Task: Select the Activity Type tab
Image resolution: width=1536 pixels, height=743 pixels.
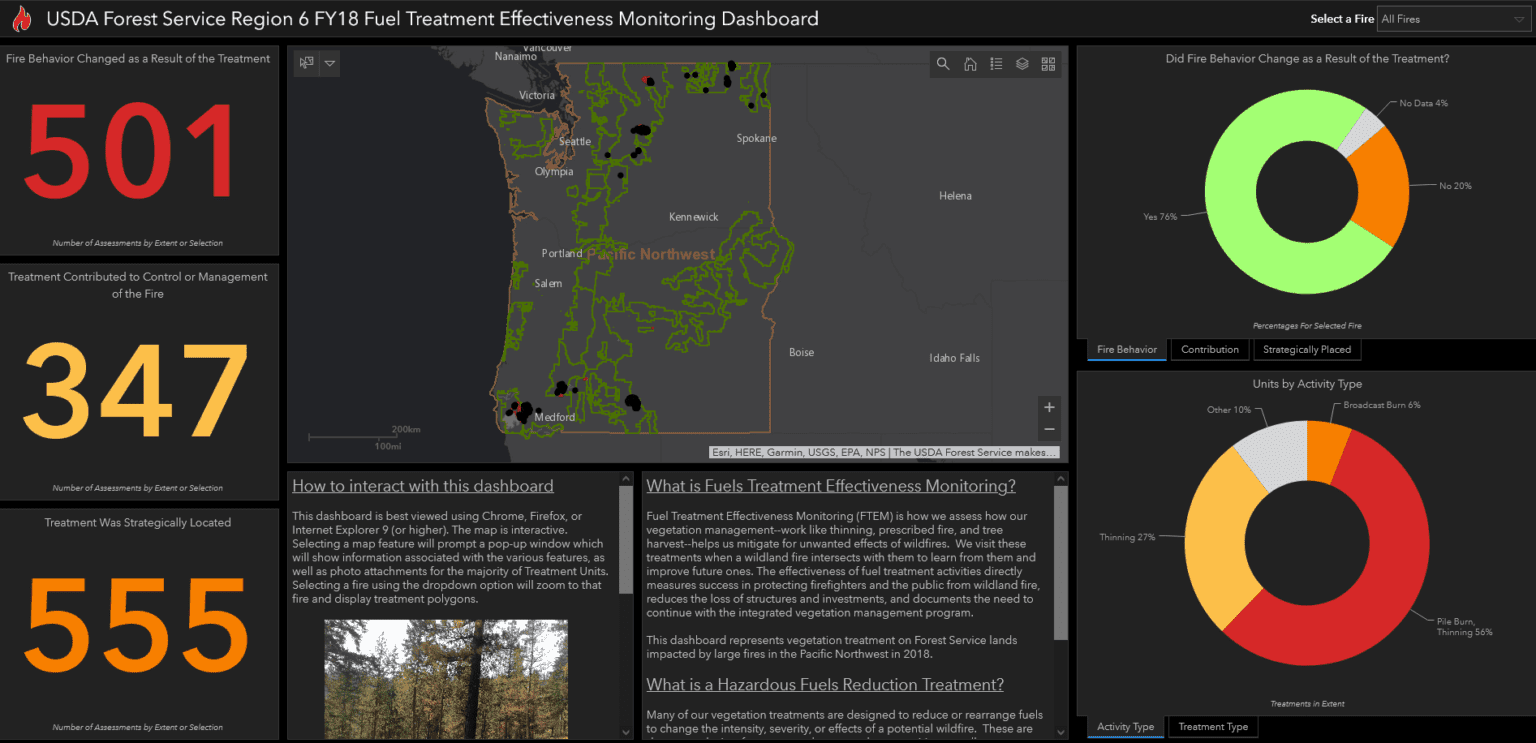Action: coord(1126,727)
